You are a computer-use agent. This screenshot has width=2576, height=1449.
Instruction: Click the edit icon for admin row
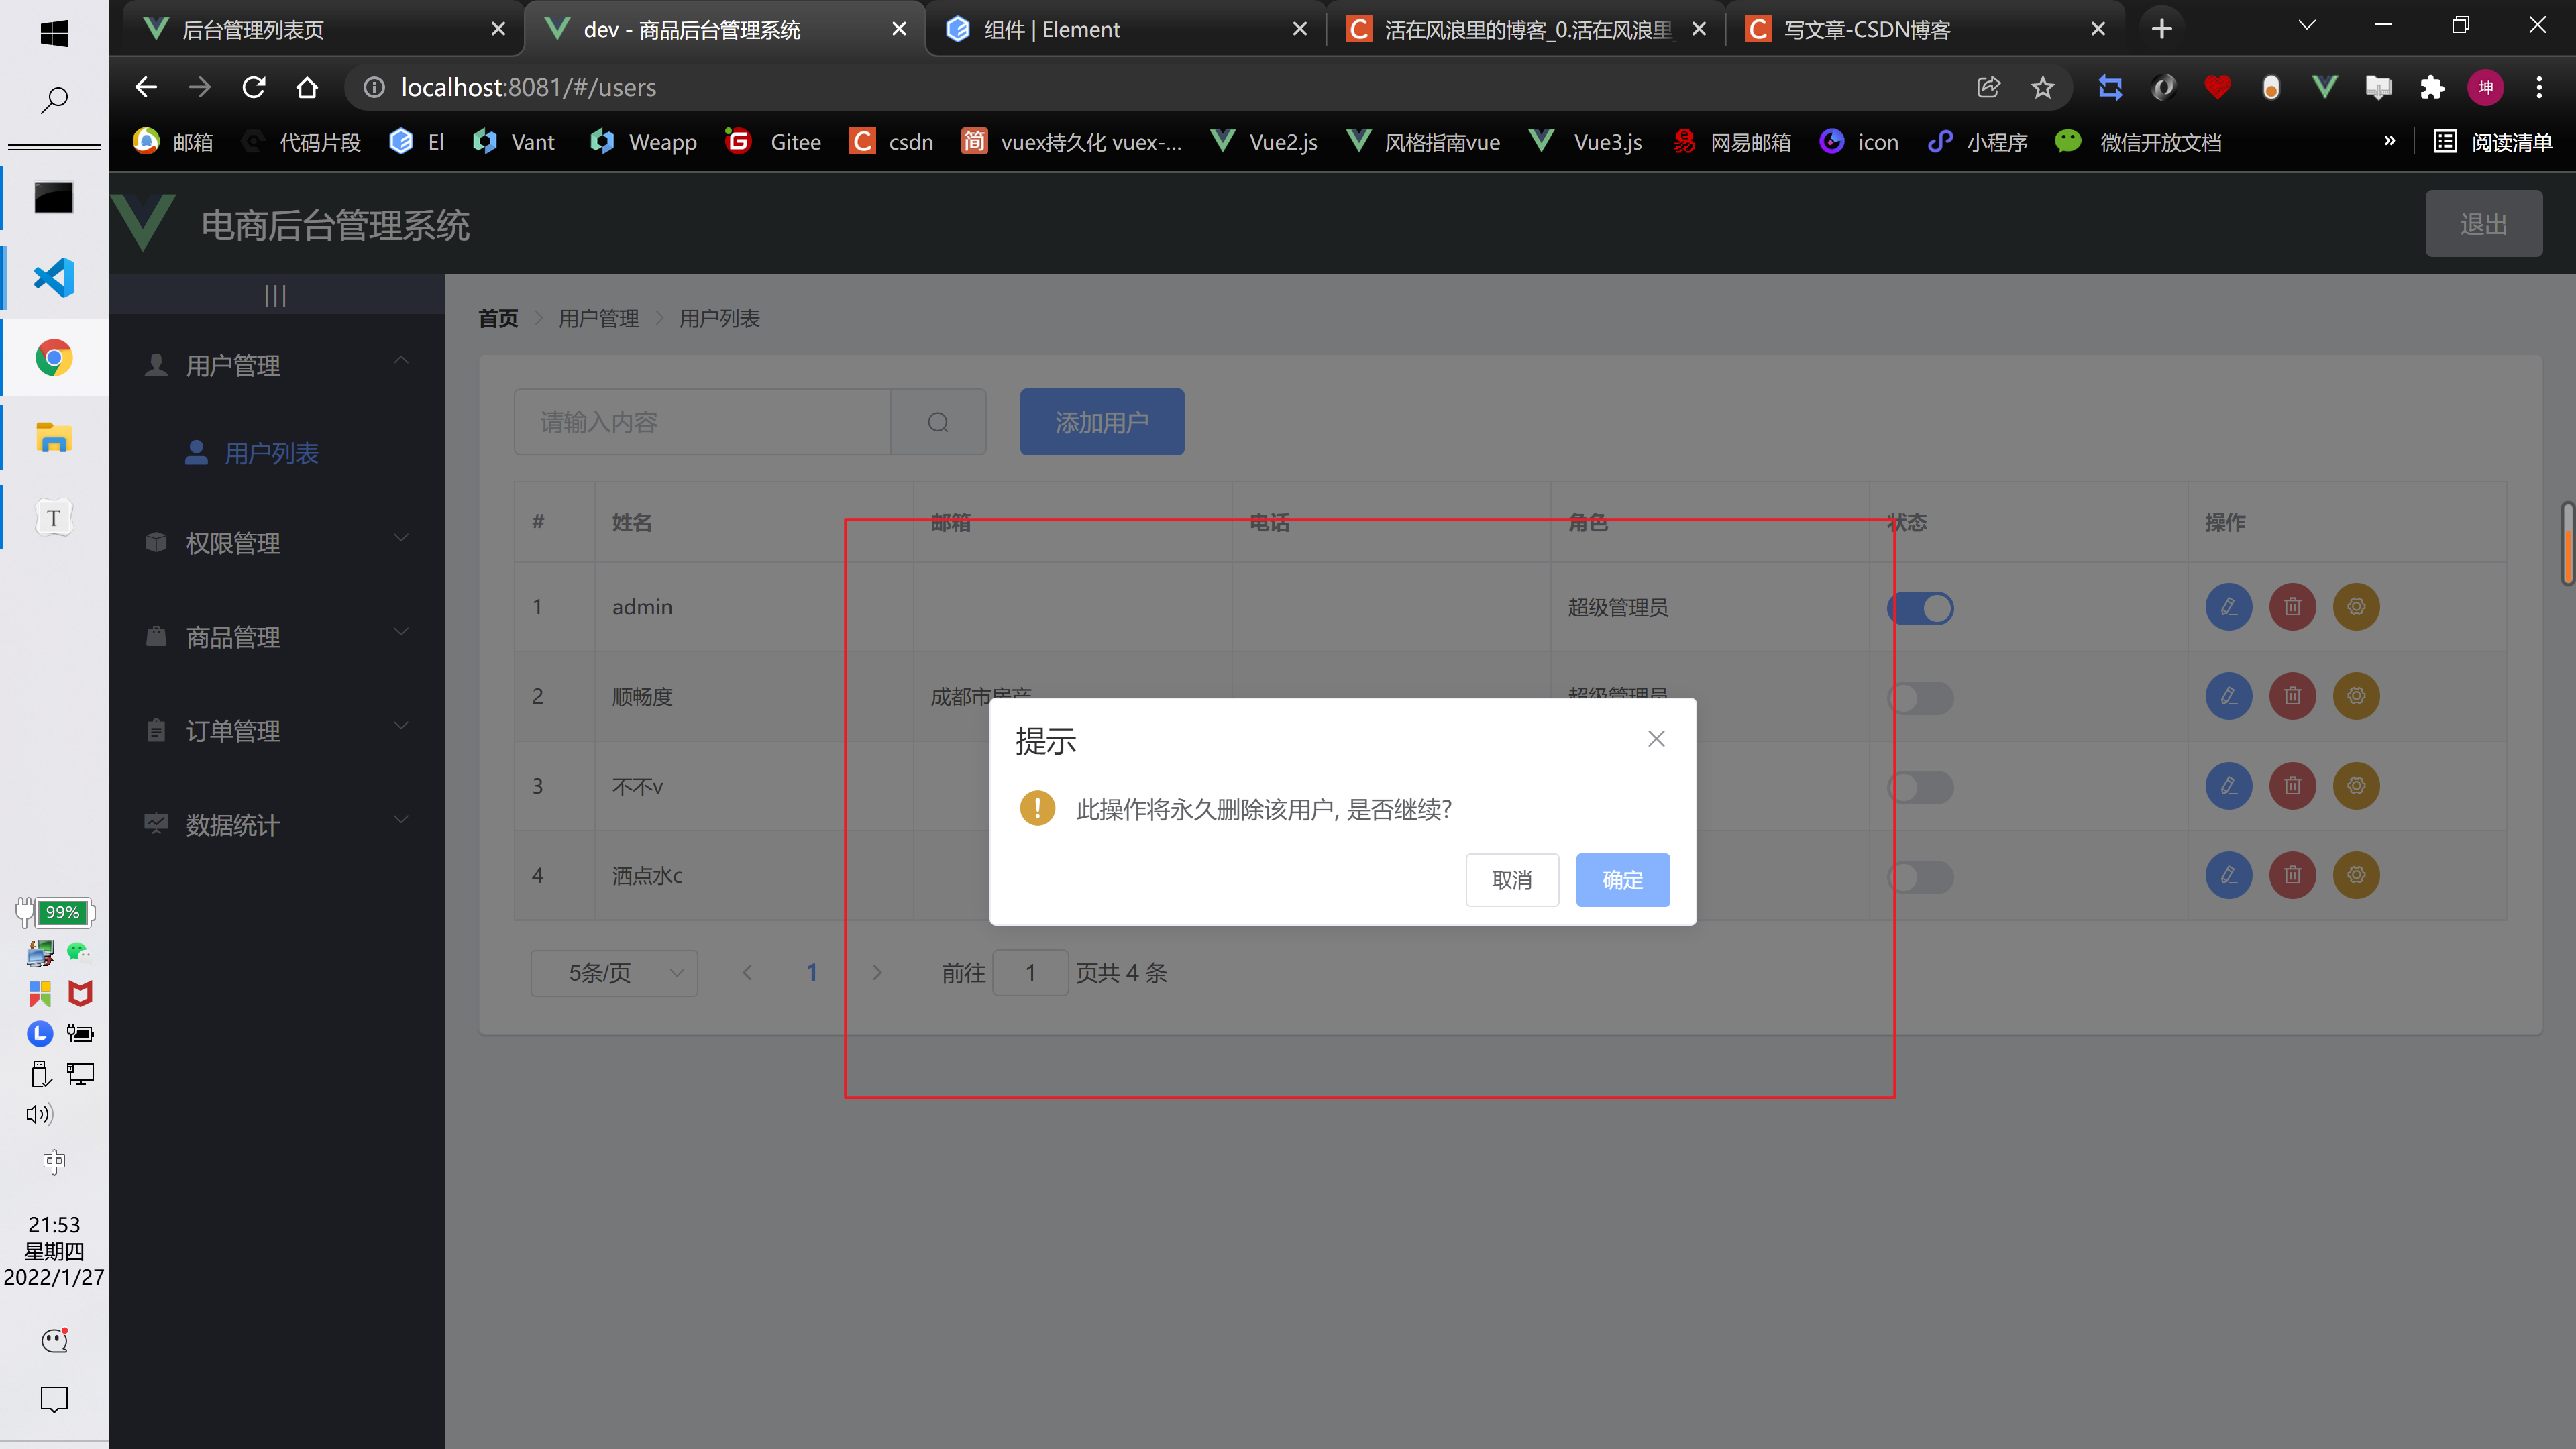[2228, 607]
